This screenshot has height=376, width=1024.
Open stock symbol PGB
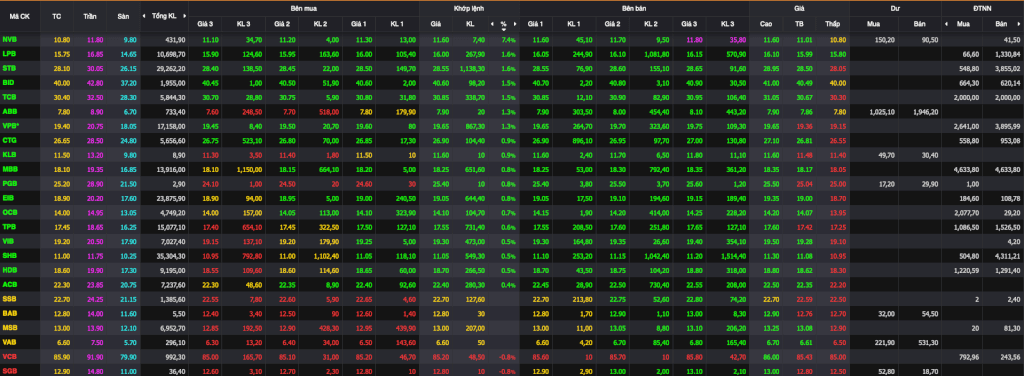[10, 183]
